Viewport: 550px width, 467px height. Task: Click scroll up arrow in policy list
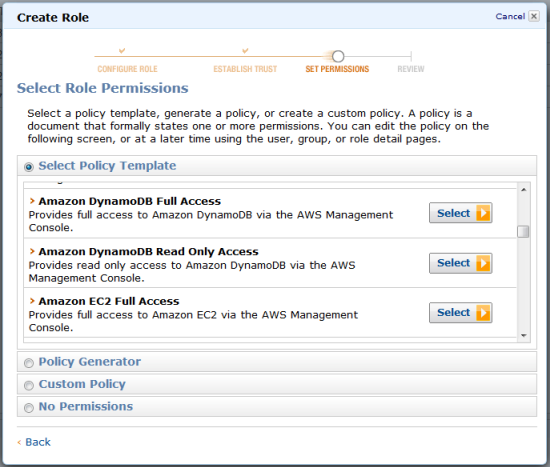(x=524, y=190)
